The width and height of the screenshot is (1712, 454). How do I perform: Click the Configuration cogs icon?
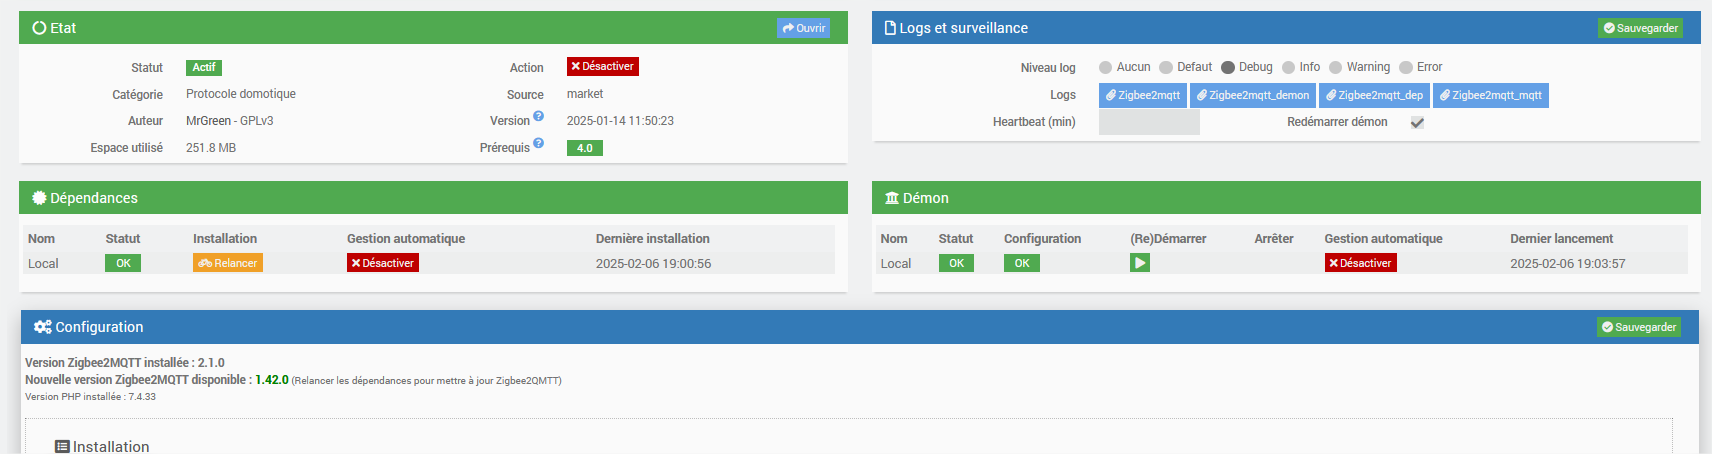click(42, 327)
